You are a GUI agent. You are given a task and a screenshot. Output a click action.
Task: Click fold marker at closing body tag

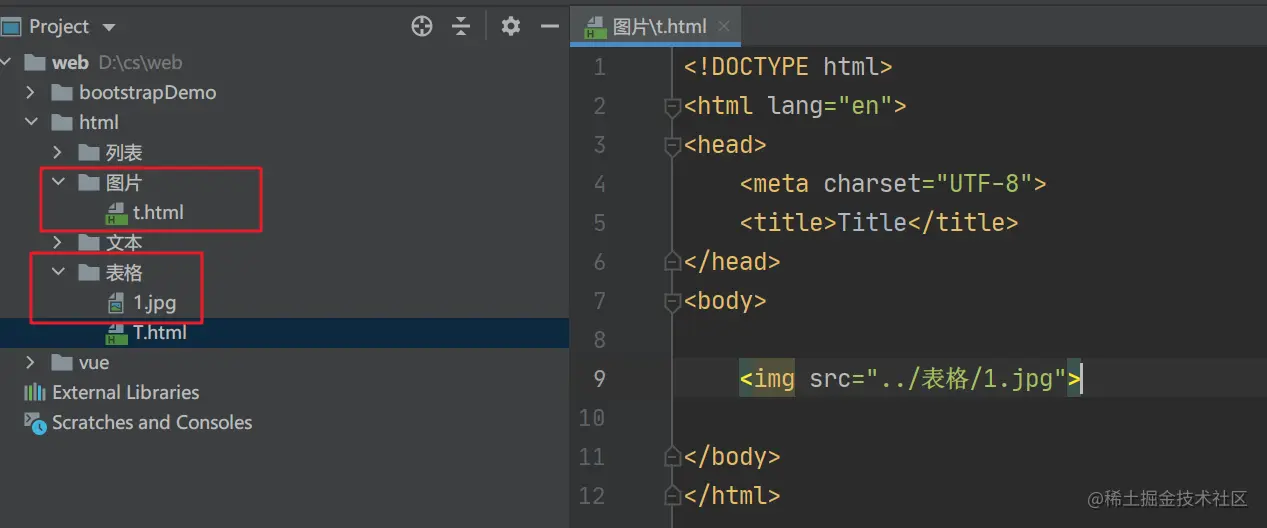coord(672,457)
